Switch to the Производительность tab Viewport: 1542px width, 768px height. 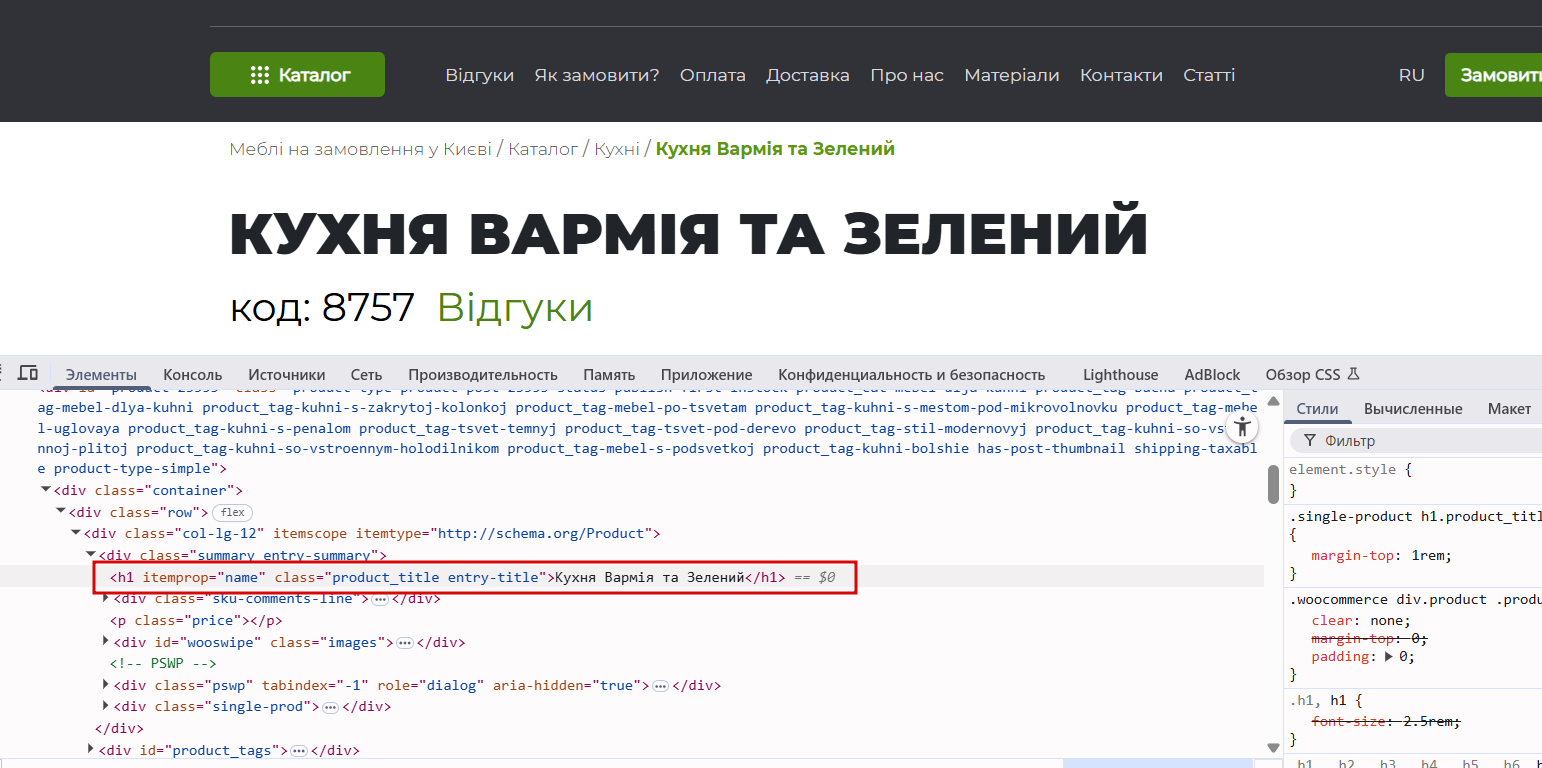483,375
